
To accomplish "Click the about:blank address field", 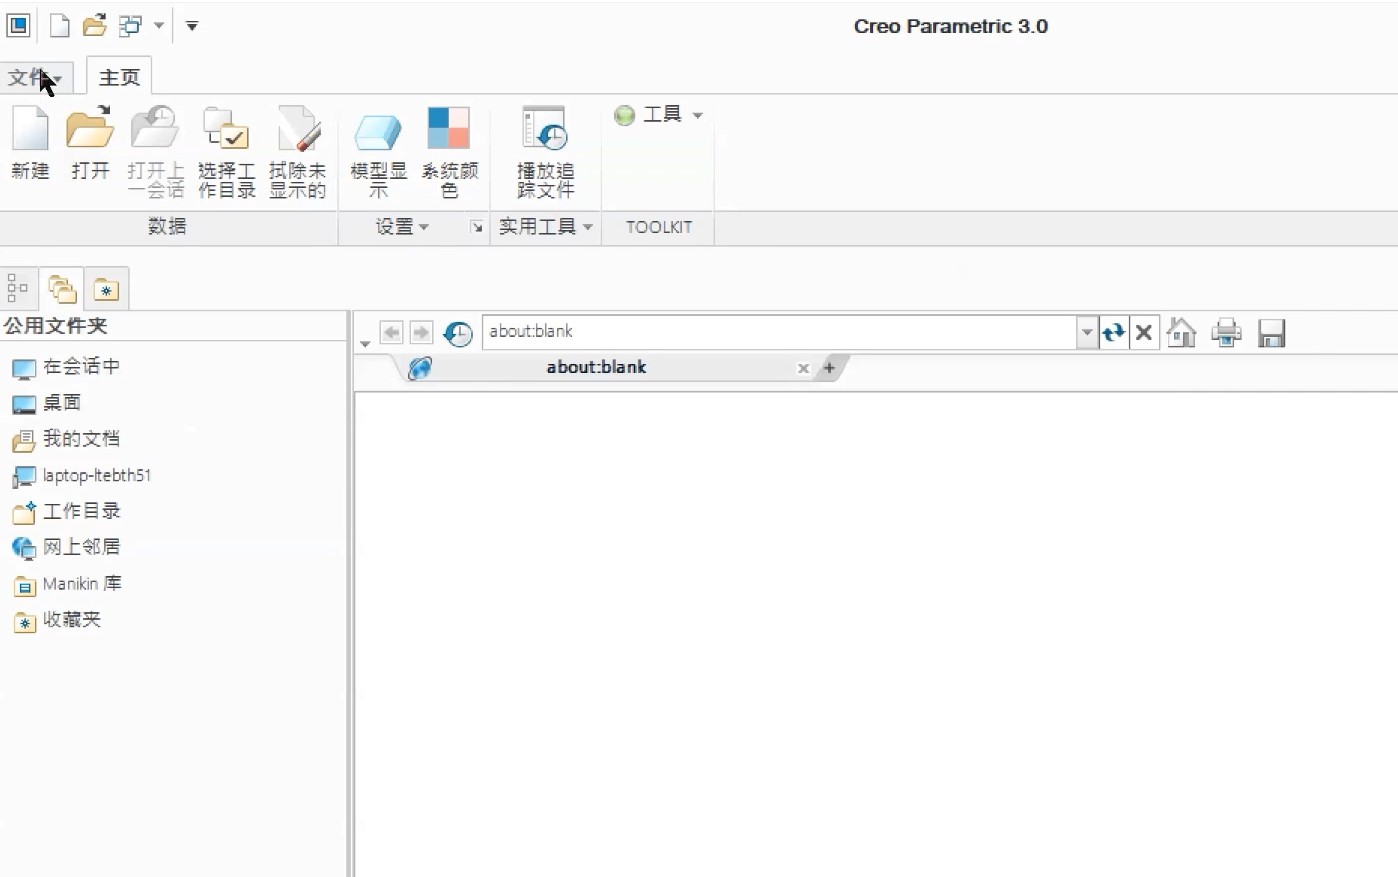I will [x=779, y=332].
